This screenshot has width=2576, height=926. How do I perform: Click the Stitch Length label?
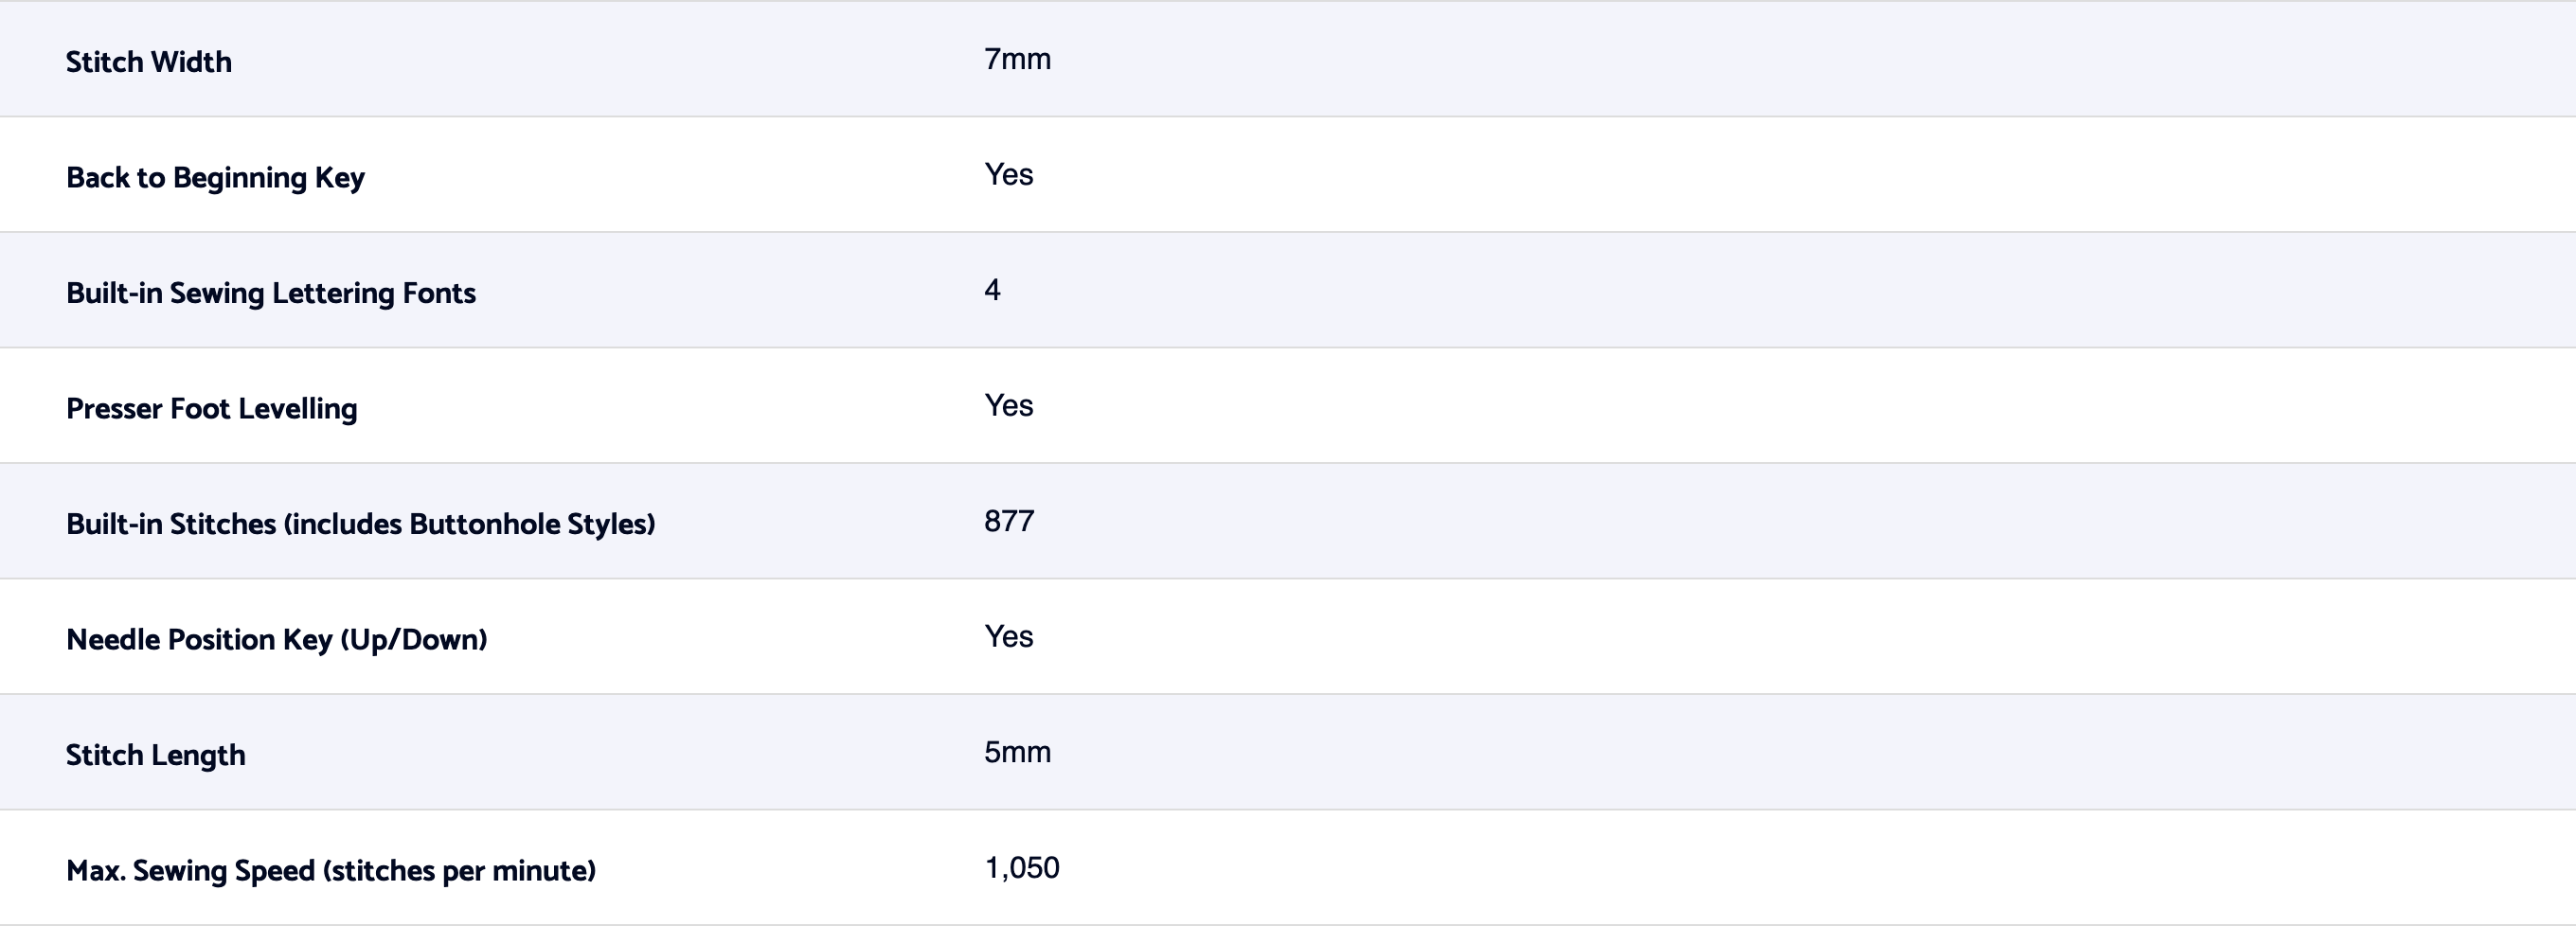coord(155,755)
